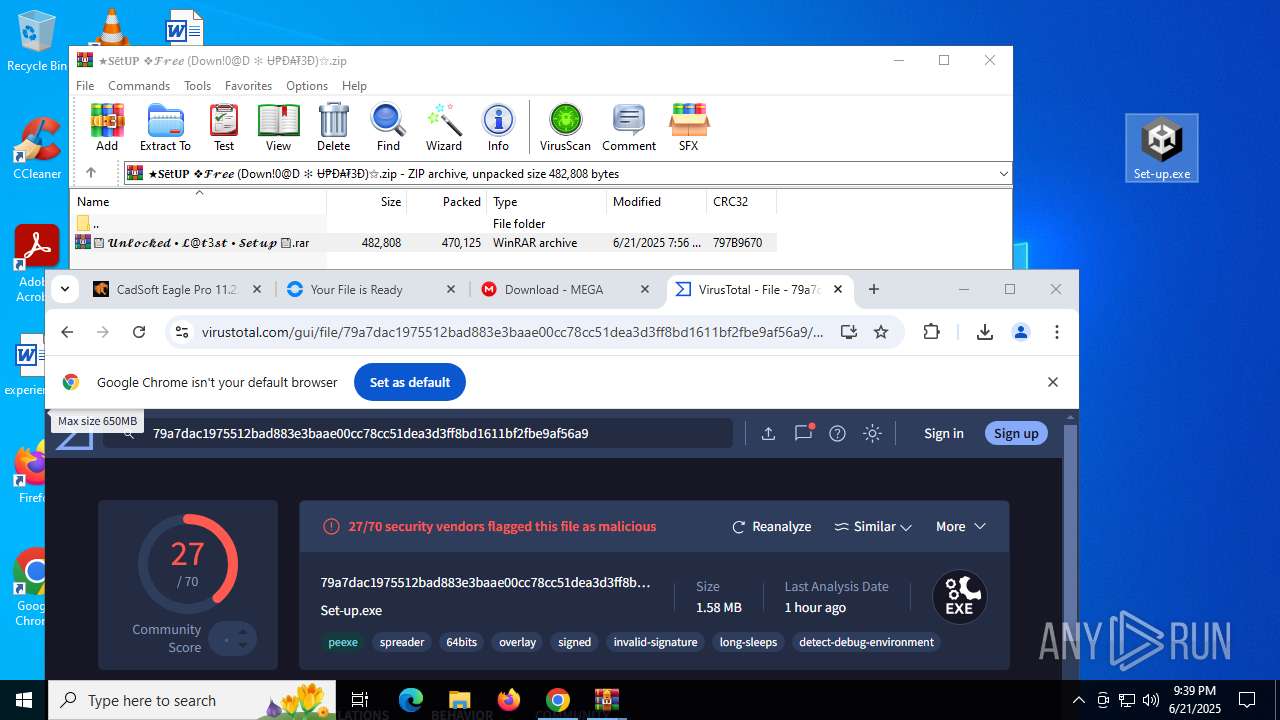Open Chrome downloads icon

[x=984, y=332]
